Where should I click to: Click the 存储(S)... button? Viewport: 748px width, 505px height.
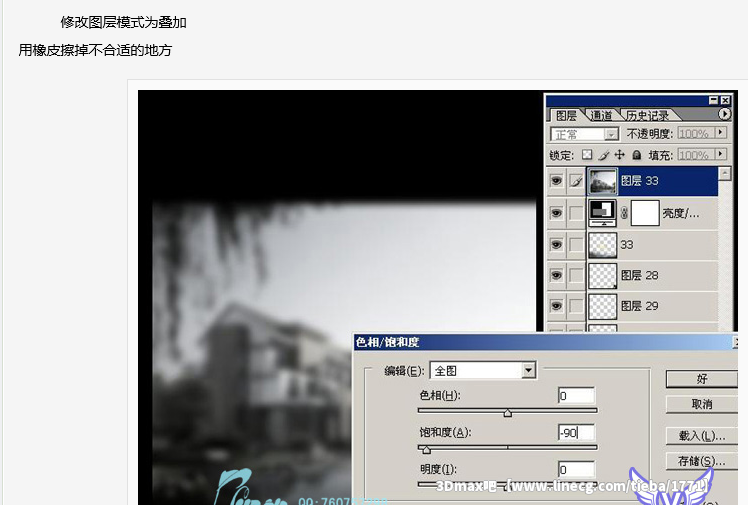pos(701,461)
